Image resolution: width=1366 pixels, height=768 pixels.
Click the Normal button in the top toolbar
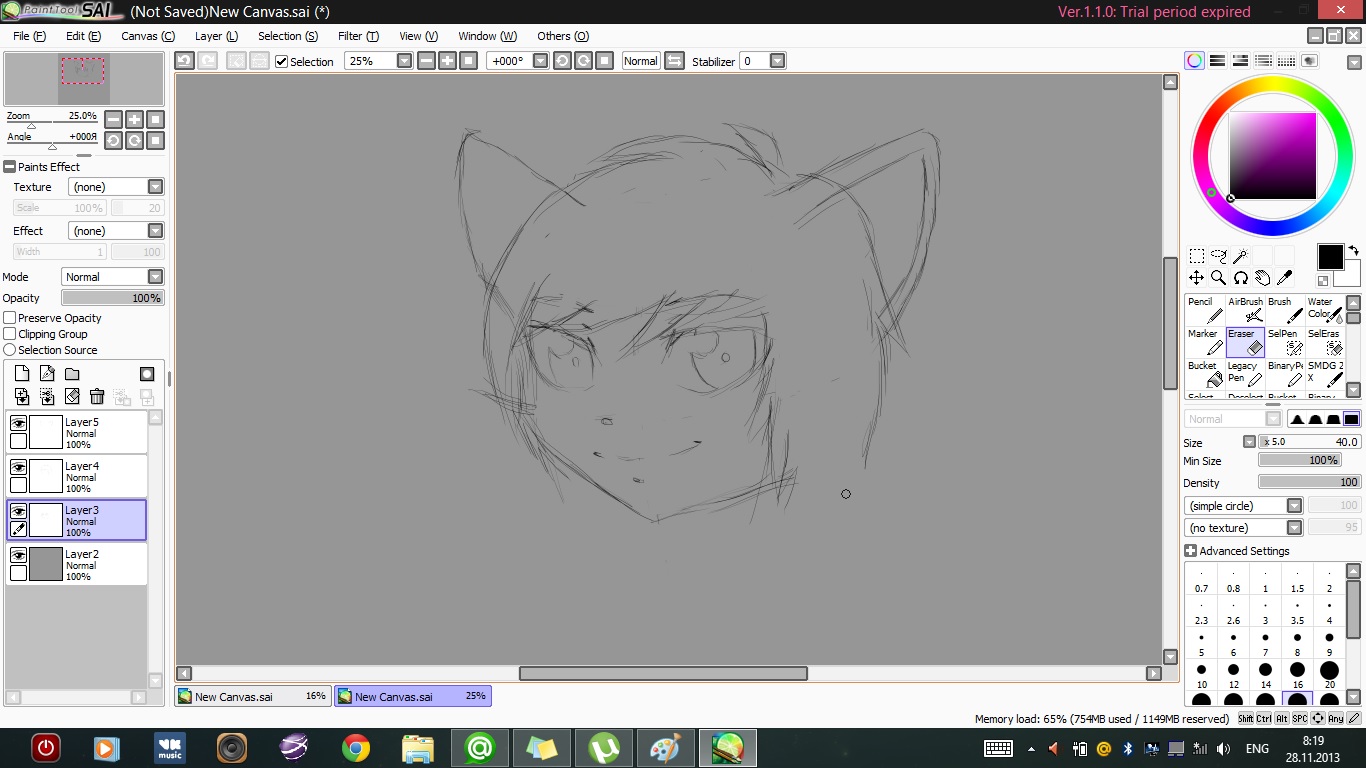click(640, 61)
